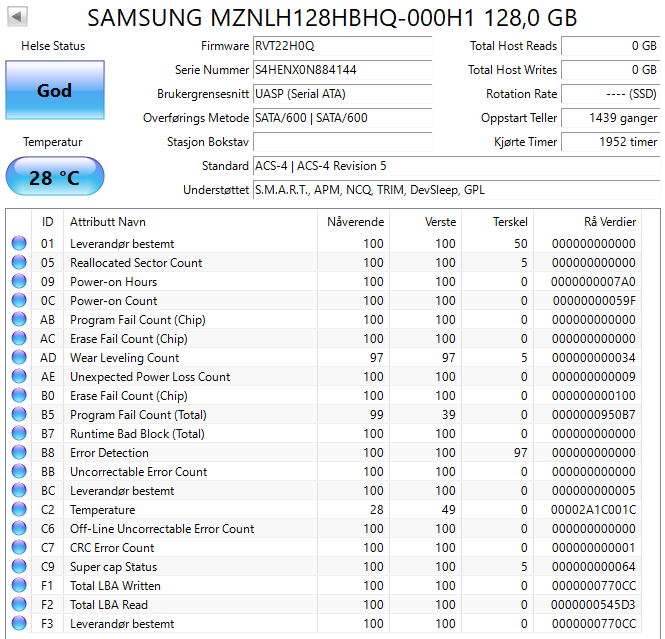Viewport: 665px width, 639px height.
Task: Click the status orb next to Error Detection
Action: pyautogui.click(x=19, y=453)
